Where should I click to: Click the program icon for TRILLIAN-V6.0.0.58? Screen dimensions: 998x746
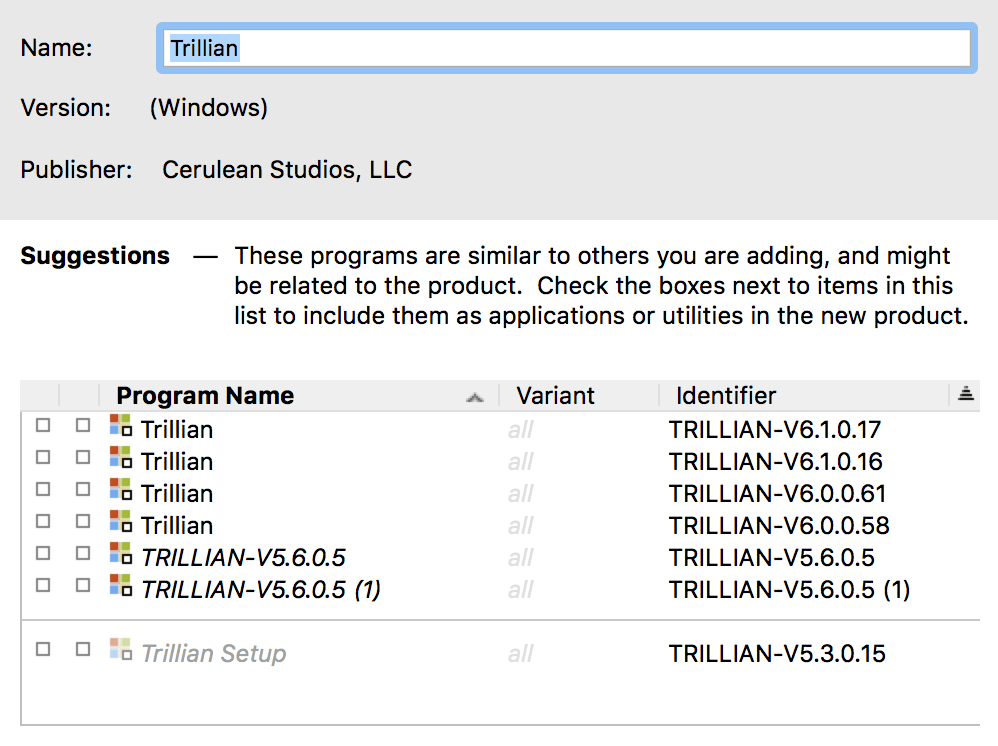click(120, 523)
